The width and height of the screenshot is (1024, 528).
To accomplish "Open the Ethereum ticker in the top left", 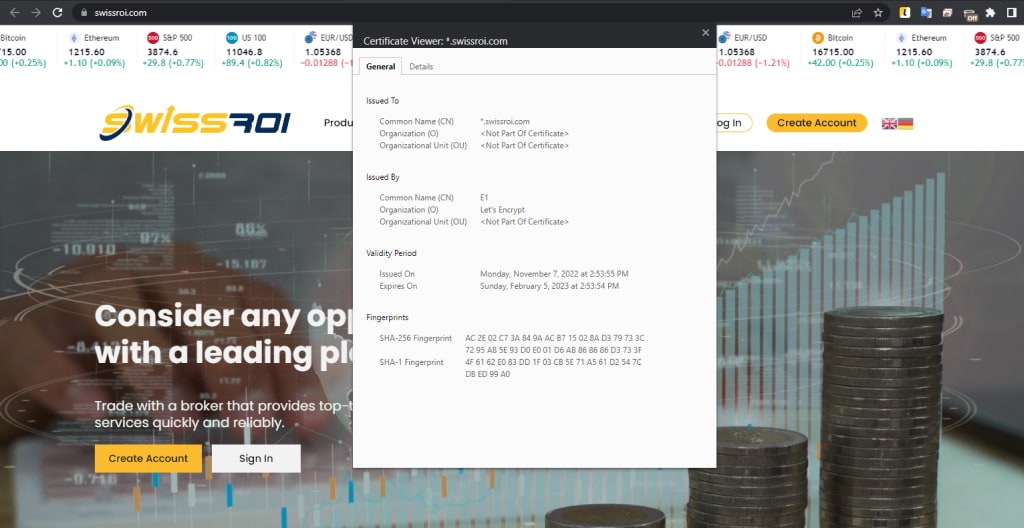I will pos(95,50).
